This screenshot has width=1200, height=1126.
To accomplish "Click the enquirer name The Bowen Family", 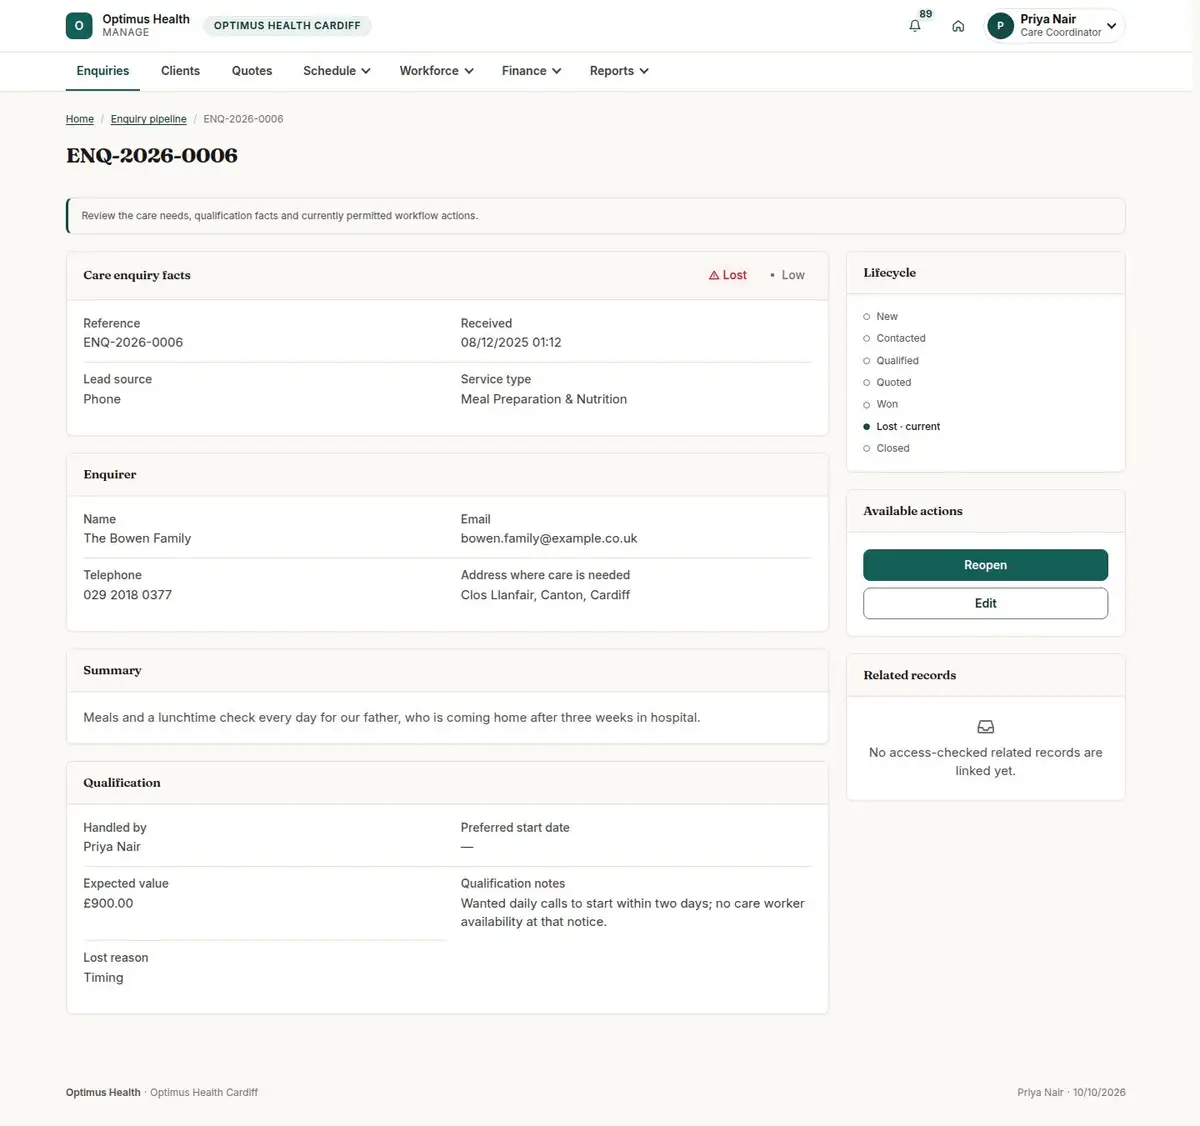I will pyautogui.click(x=137, y=538).
